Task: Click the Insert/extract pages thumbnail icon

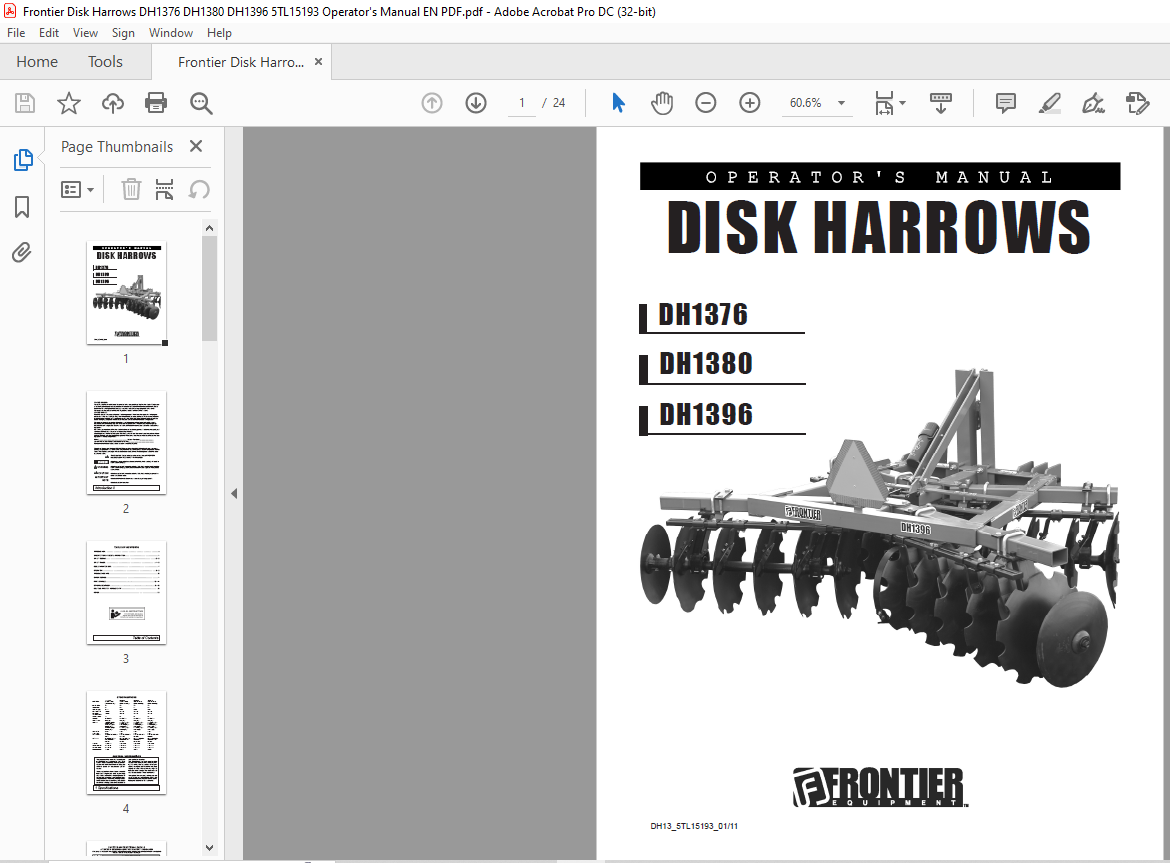Action: (x=164, y=189)
